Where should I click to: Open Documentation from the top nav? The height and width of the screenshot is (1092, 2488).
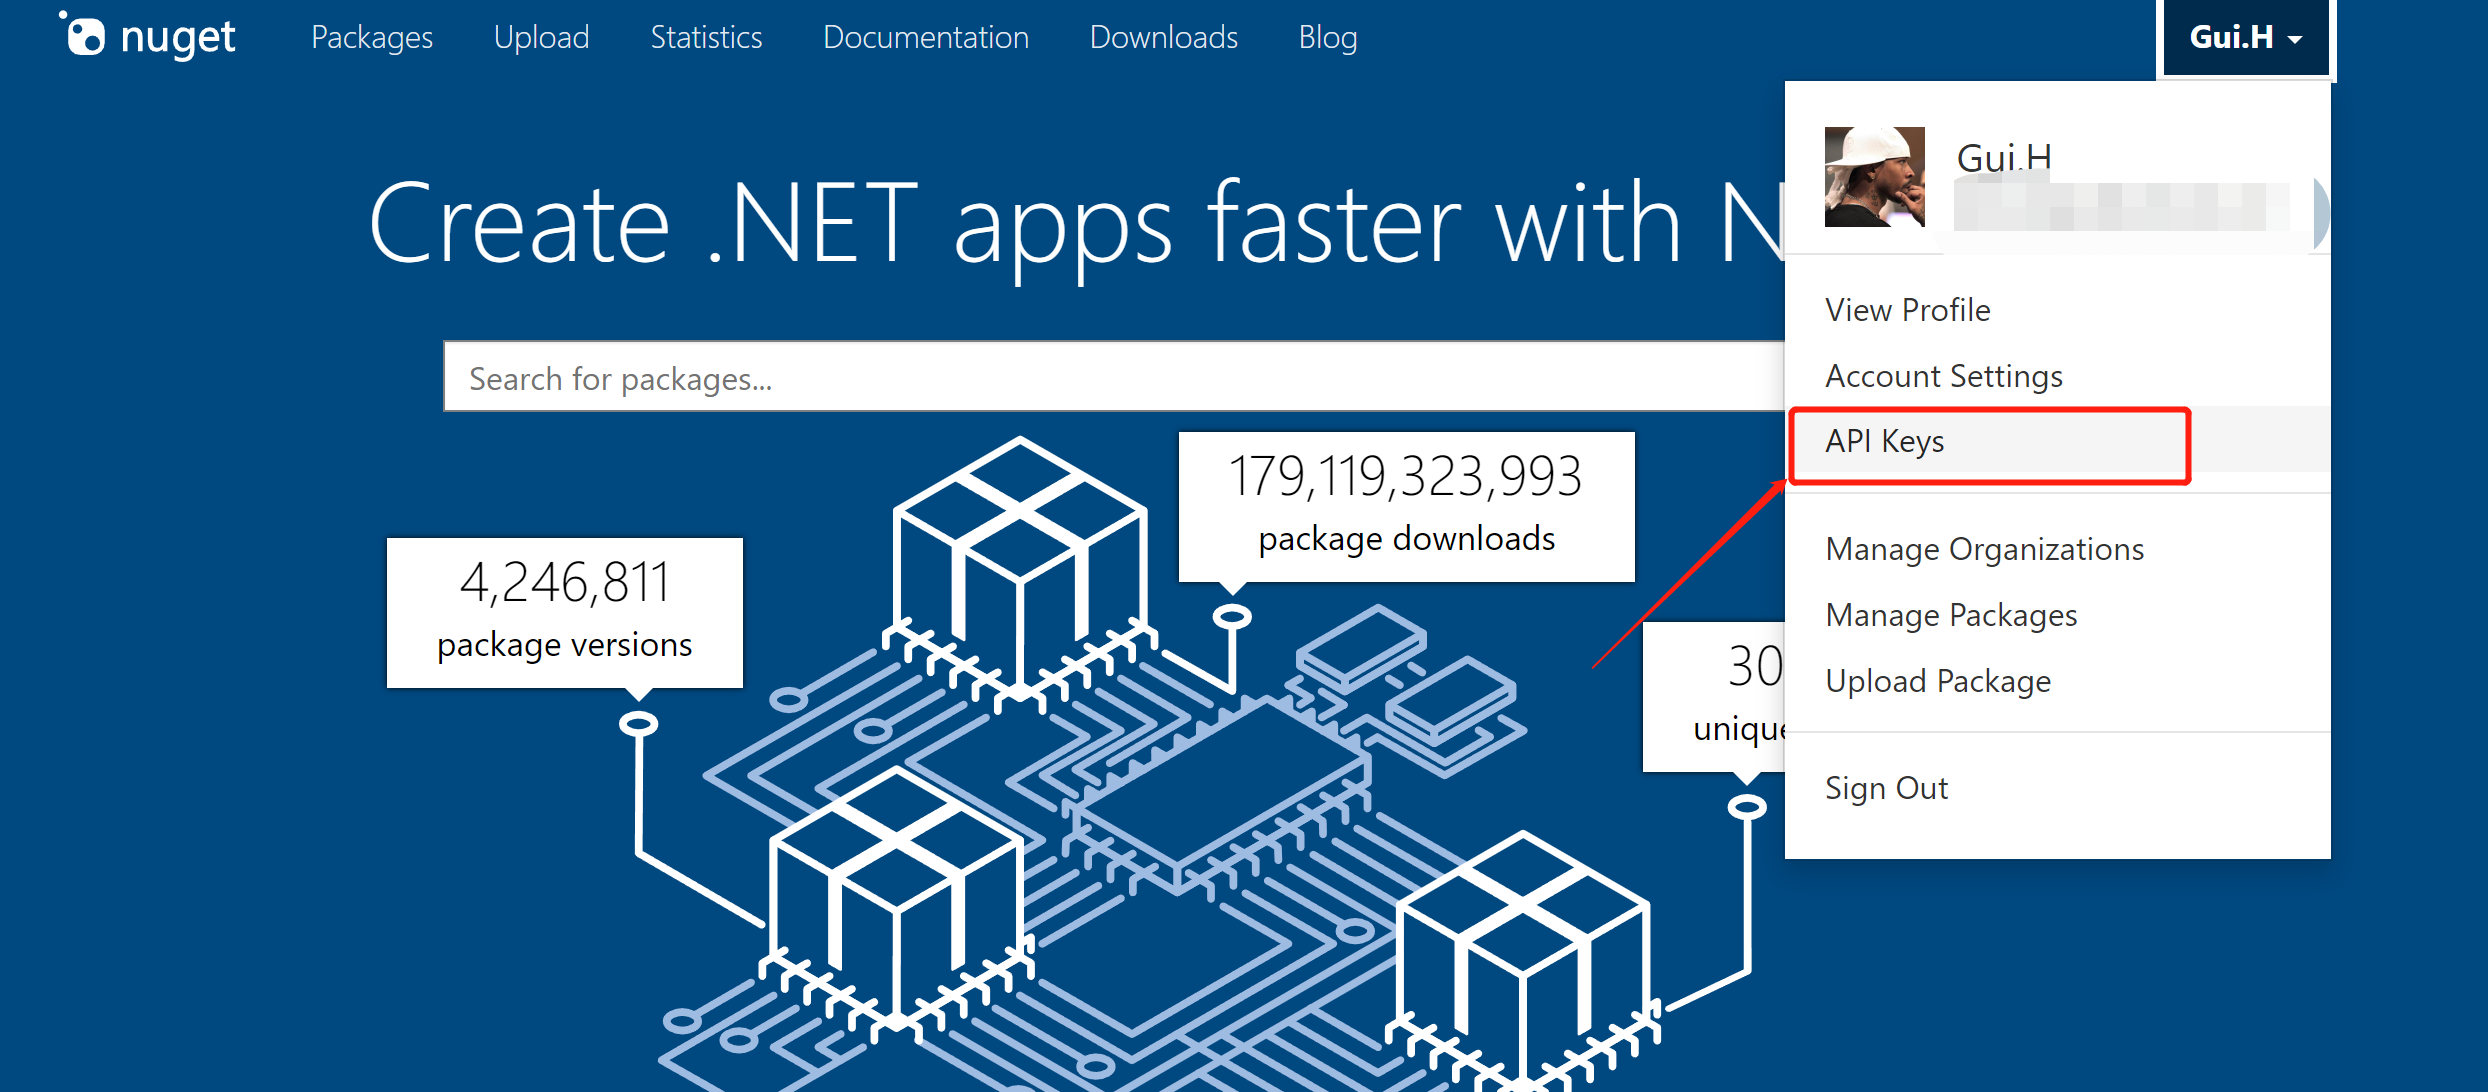coord(926,38)
